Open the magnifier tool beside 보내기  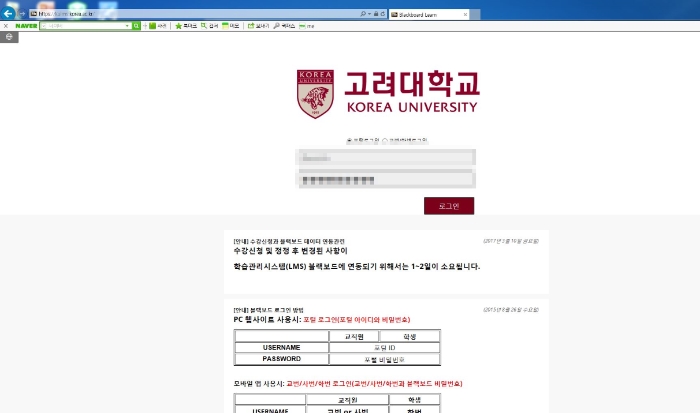click(x=284, y=26)
